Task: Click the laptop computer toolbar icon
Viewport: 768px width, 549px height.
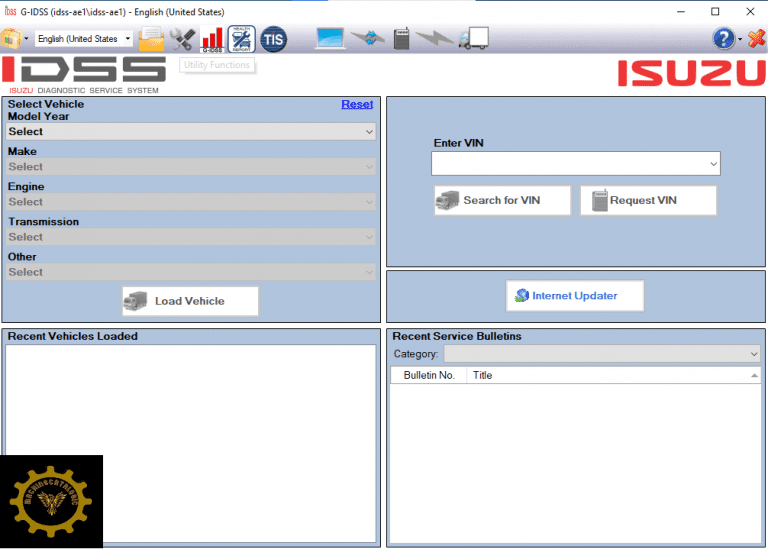Action: 330,38
